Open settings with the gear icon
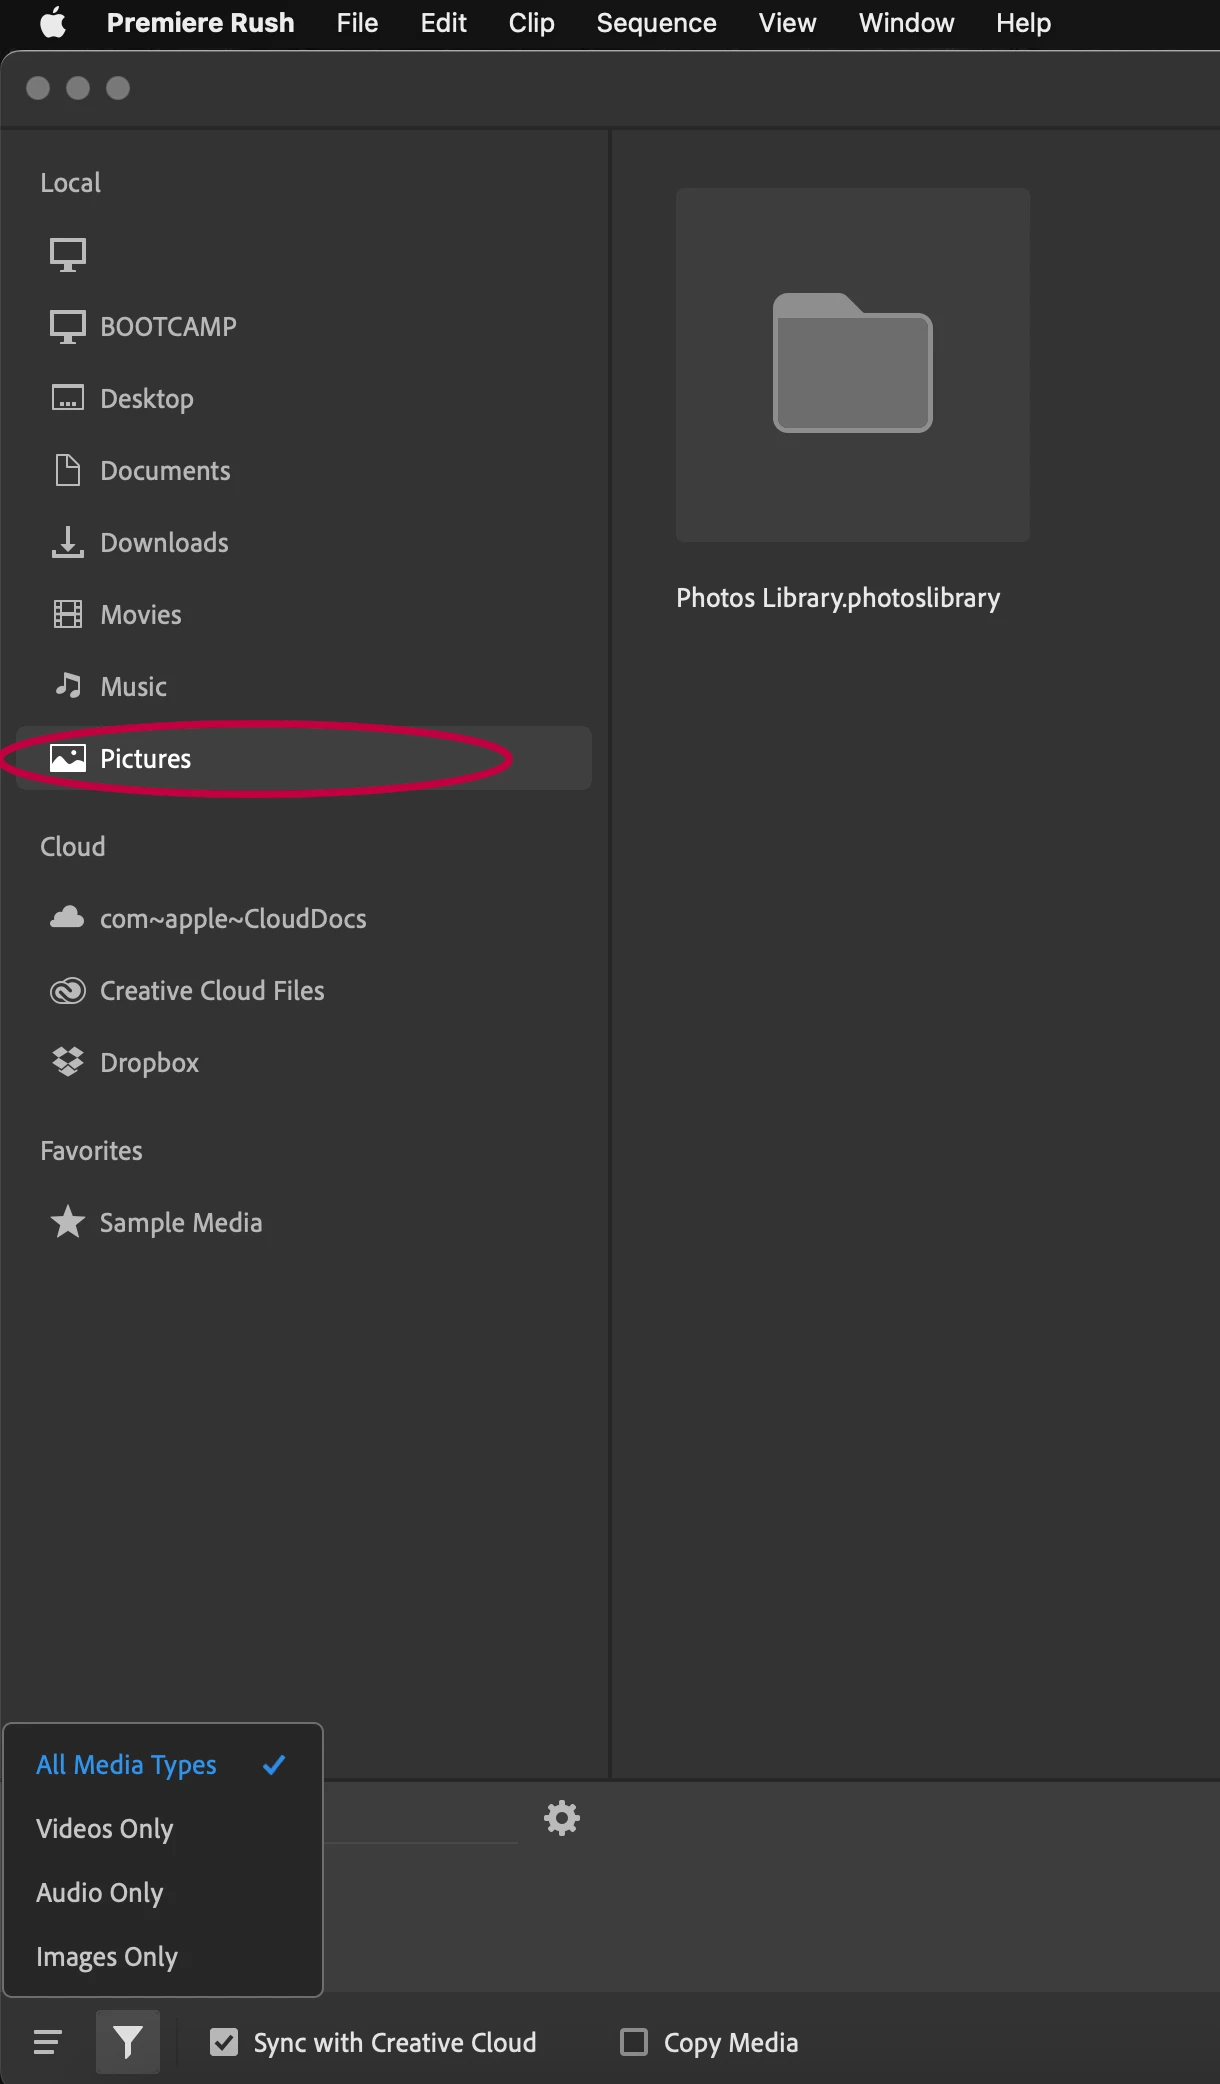The image size is (1220, 2084). click(x=562, y=1818)
